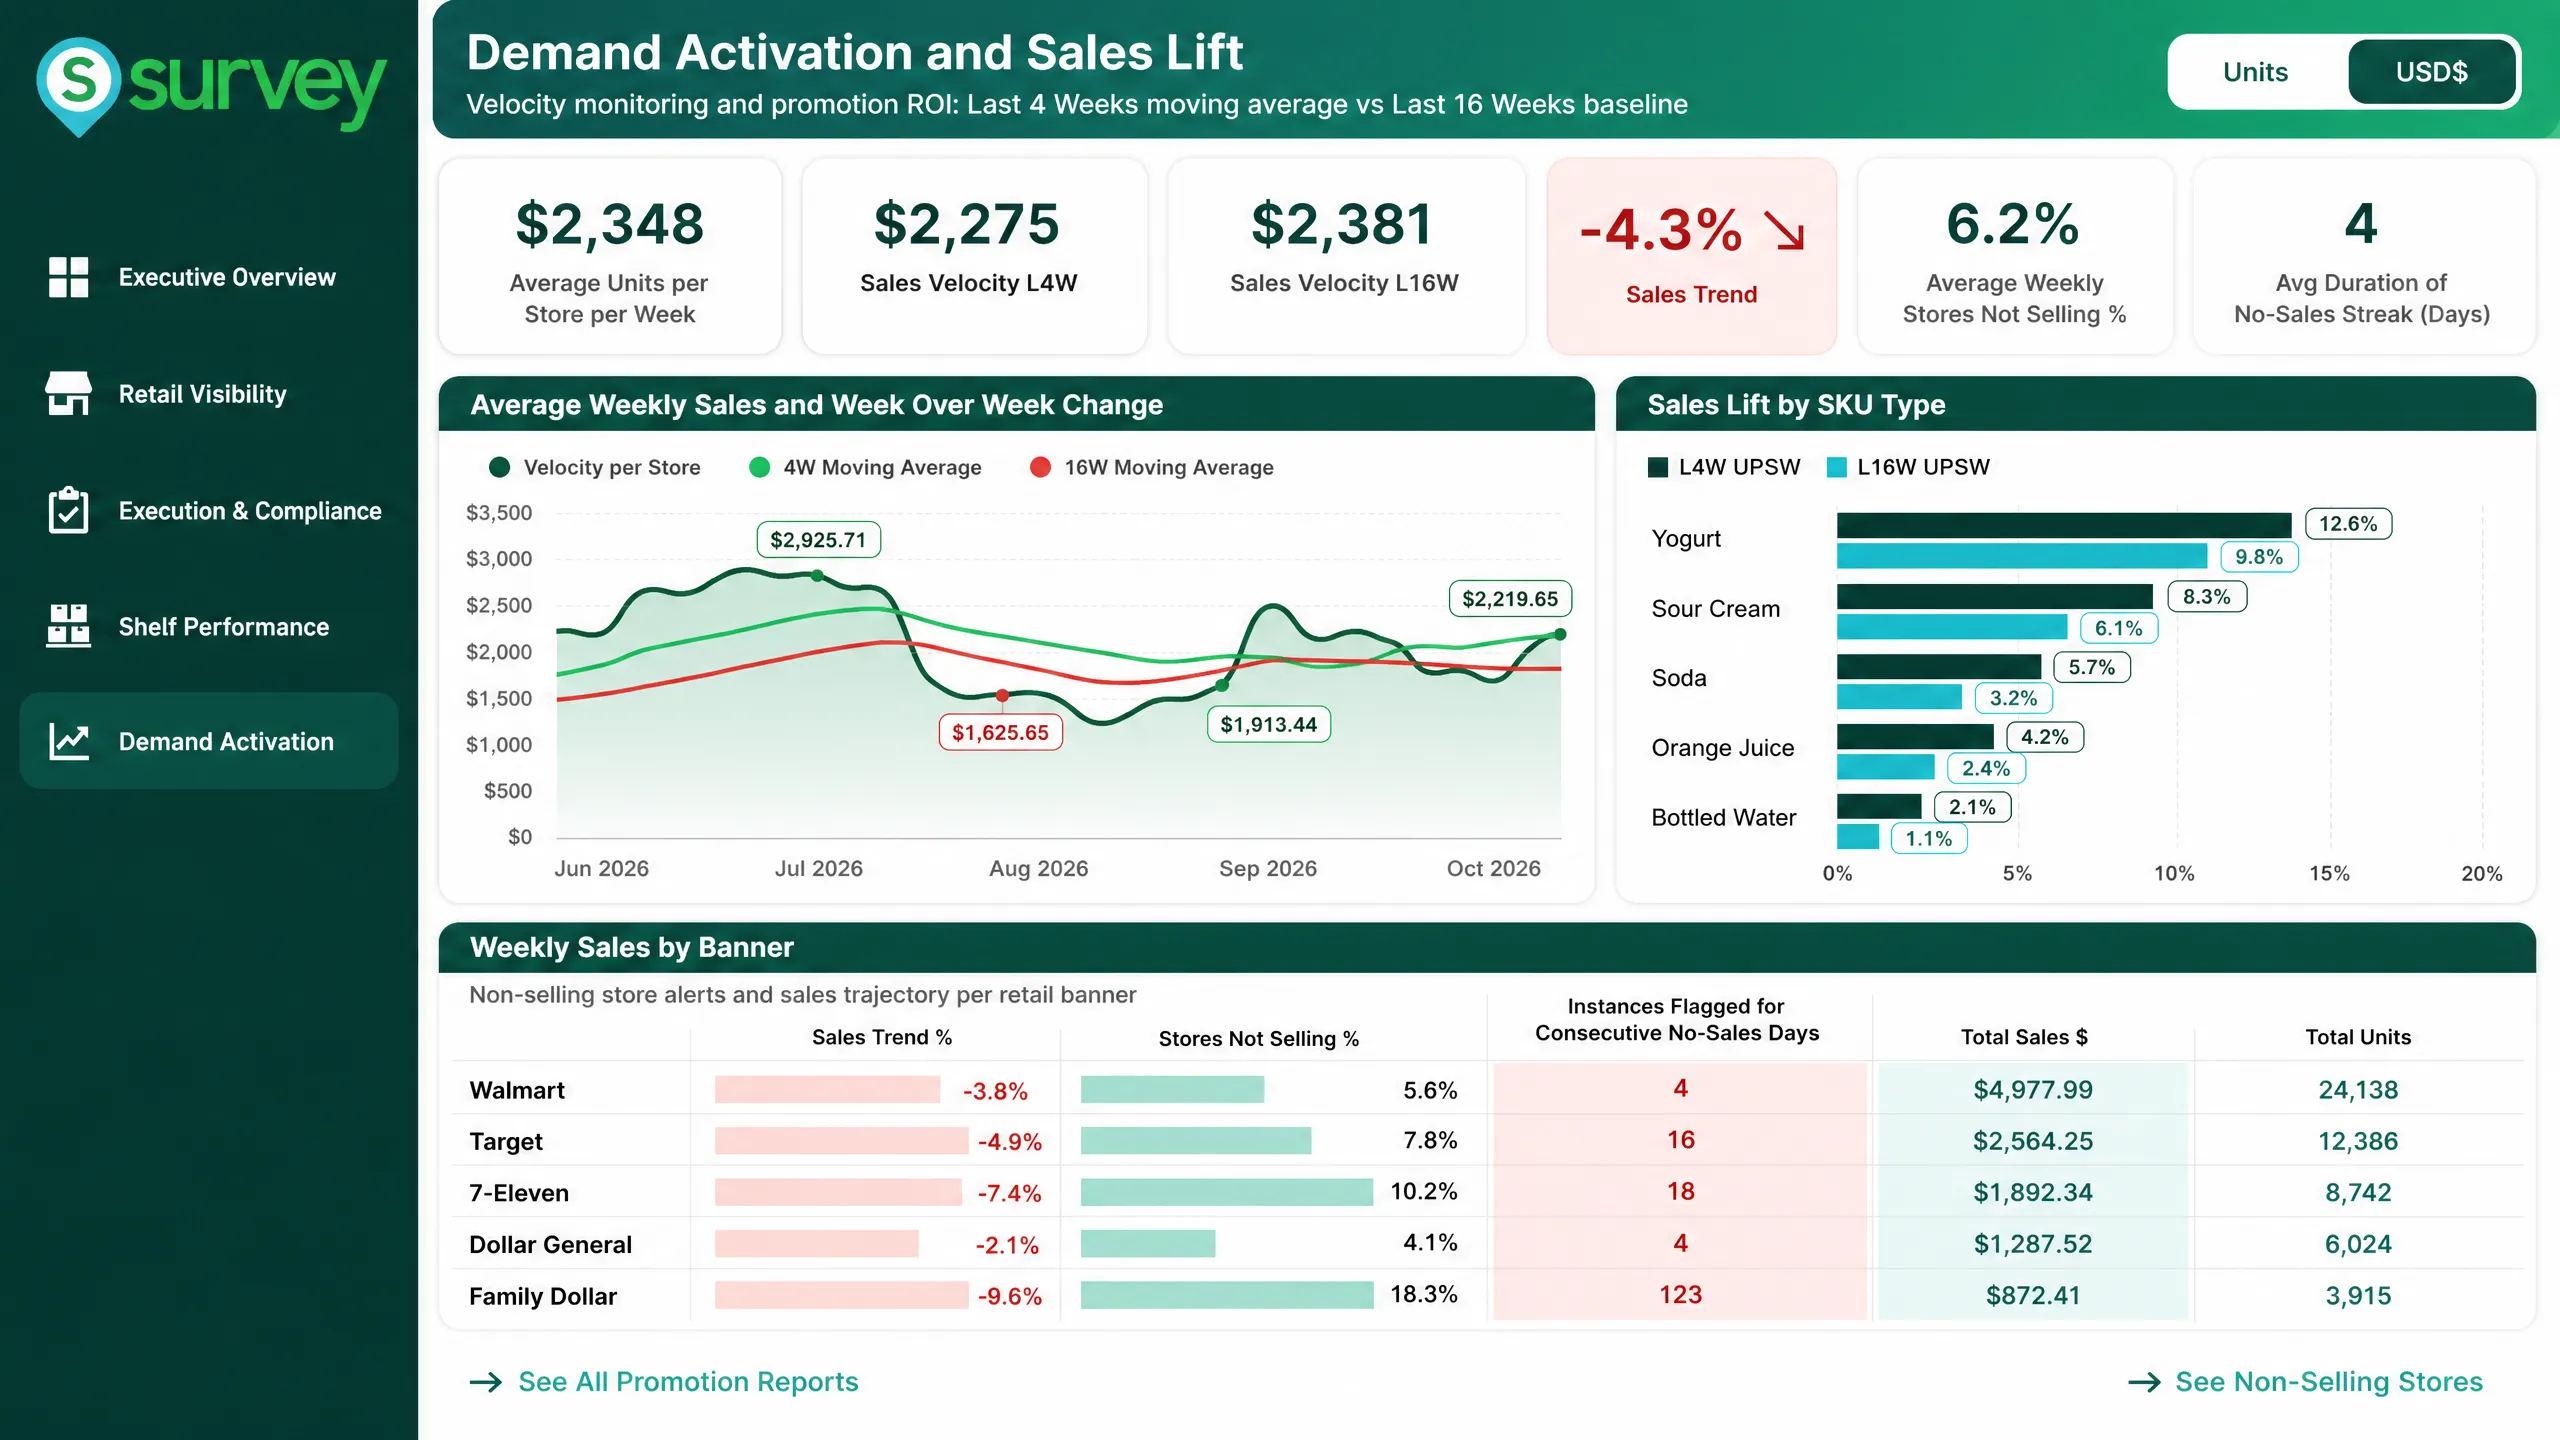Click Family Dollar stores not selling bar

coord(1227,1295)
